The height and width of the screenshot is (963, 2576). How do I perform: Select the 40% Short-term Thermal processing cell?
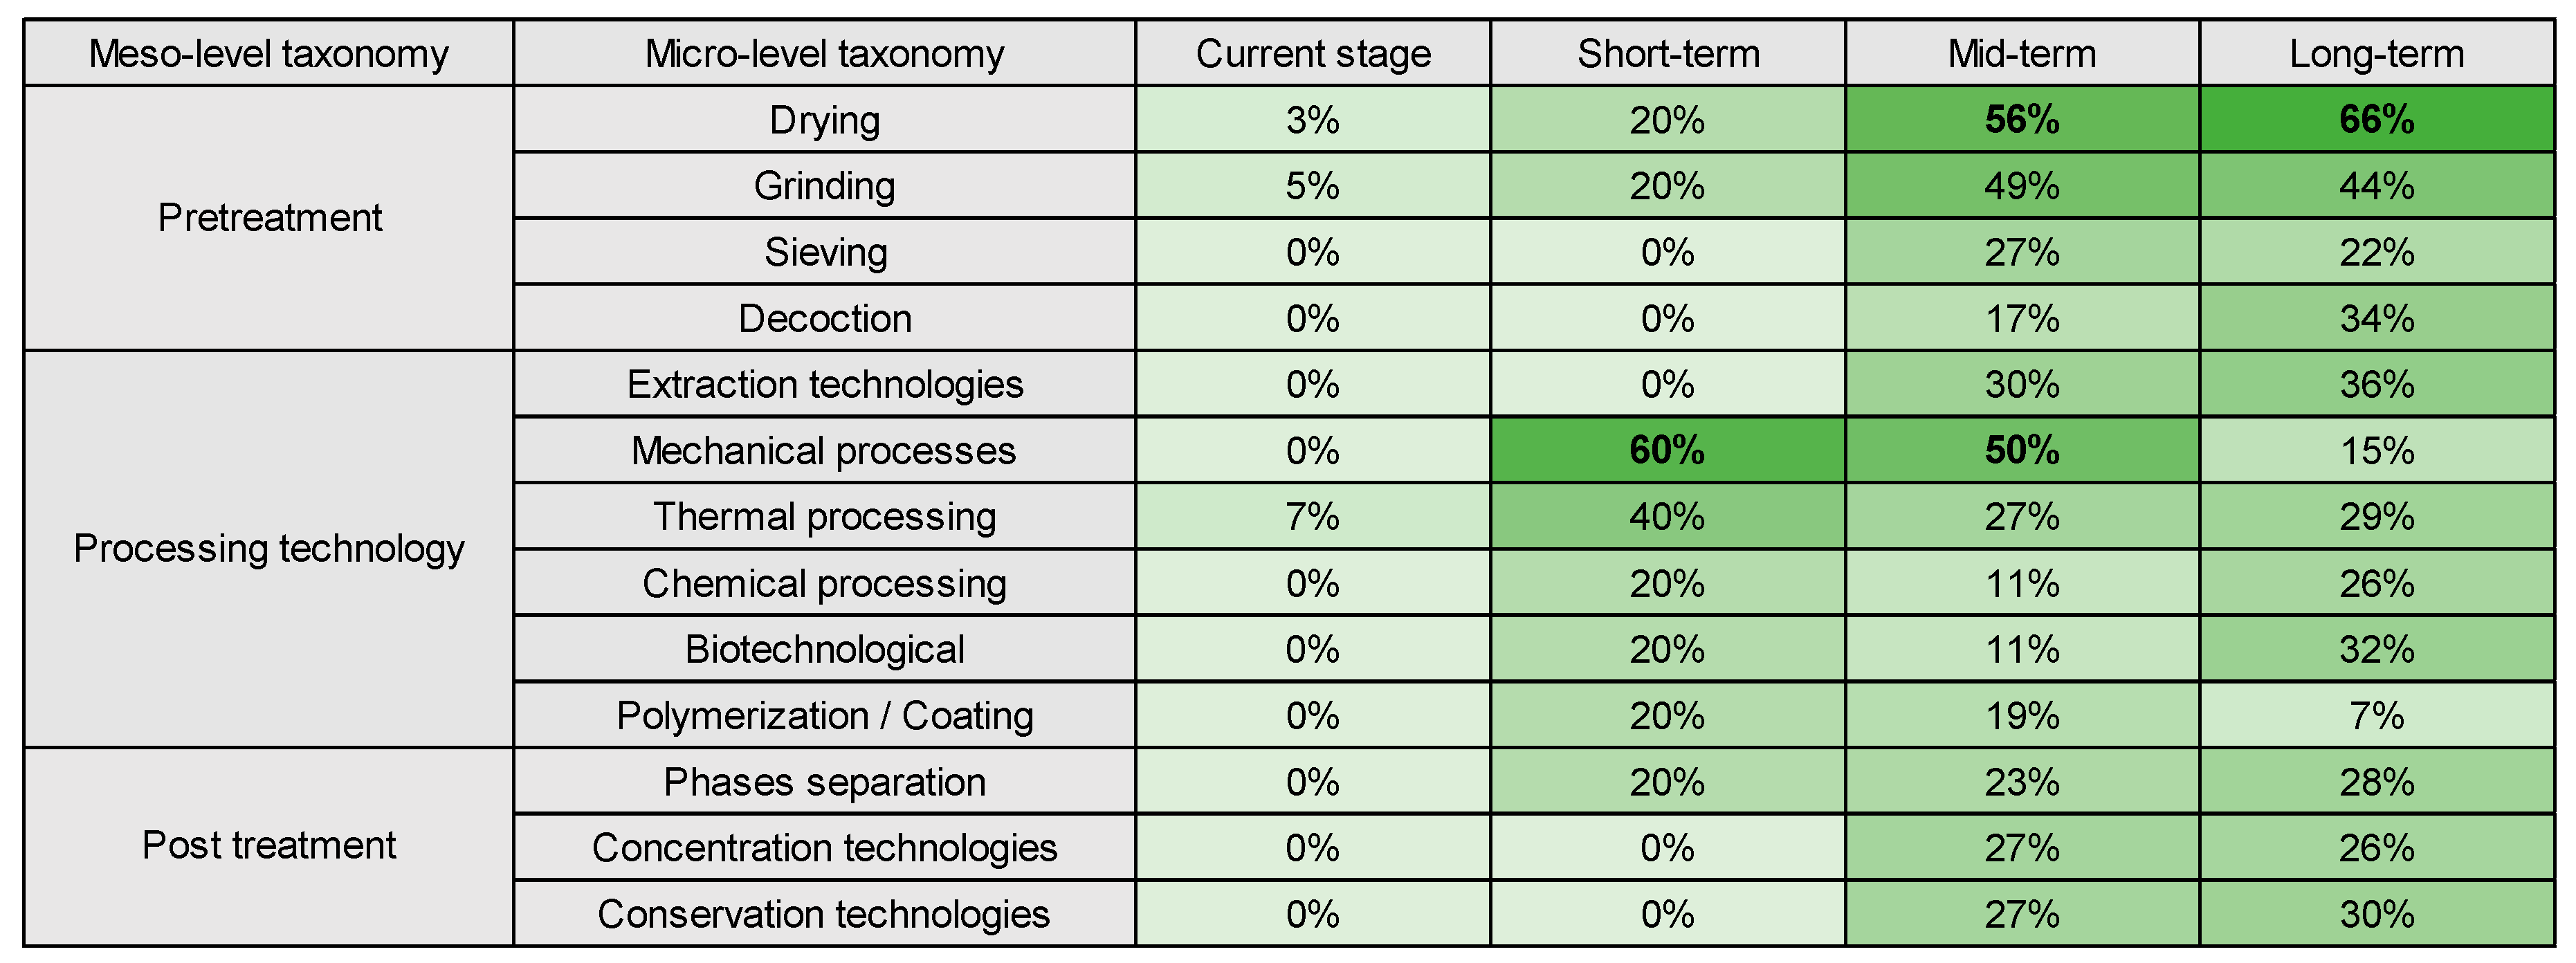click(x=1667, y=517)
